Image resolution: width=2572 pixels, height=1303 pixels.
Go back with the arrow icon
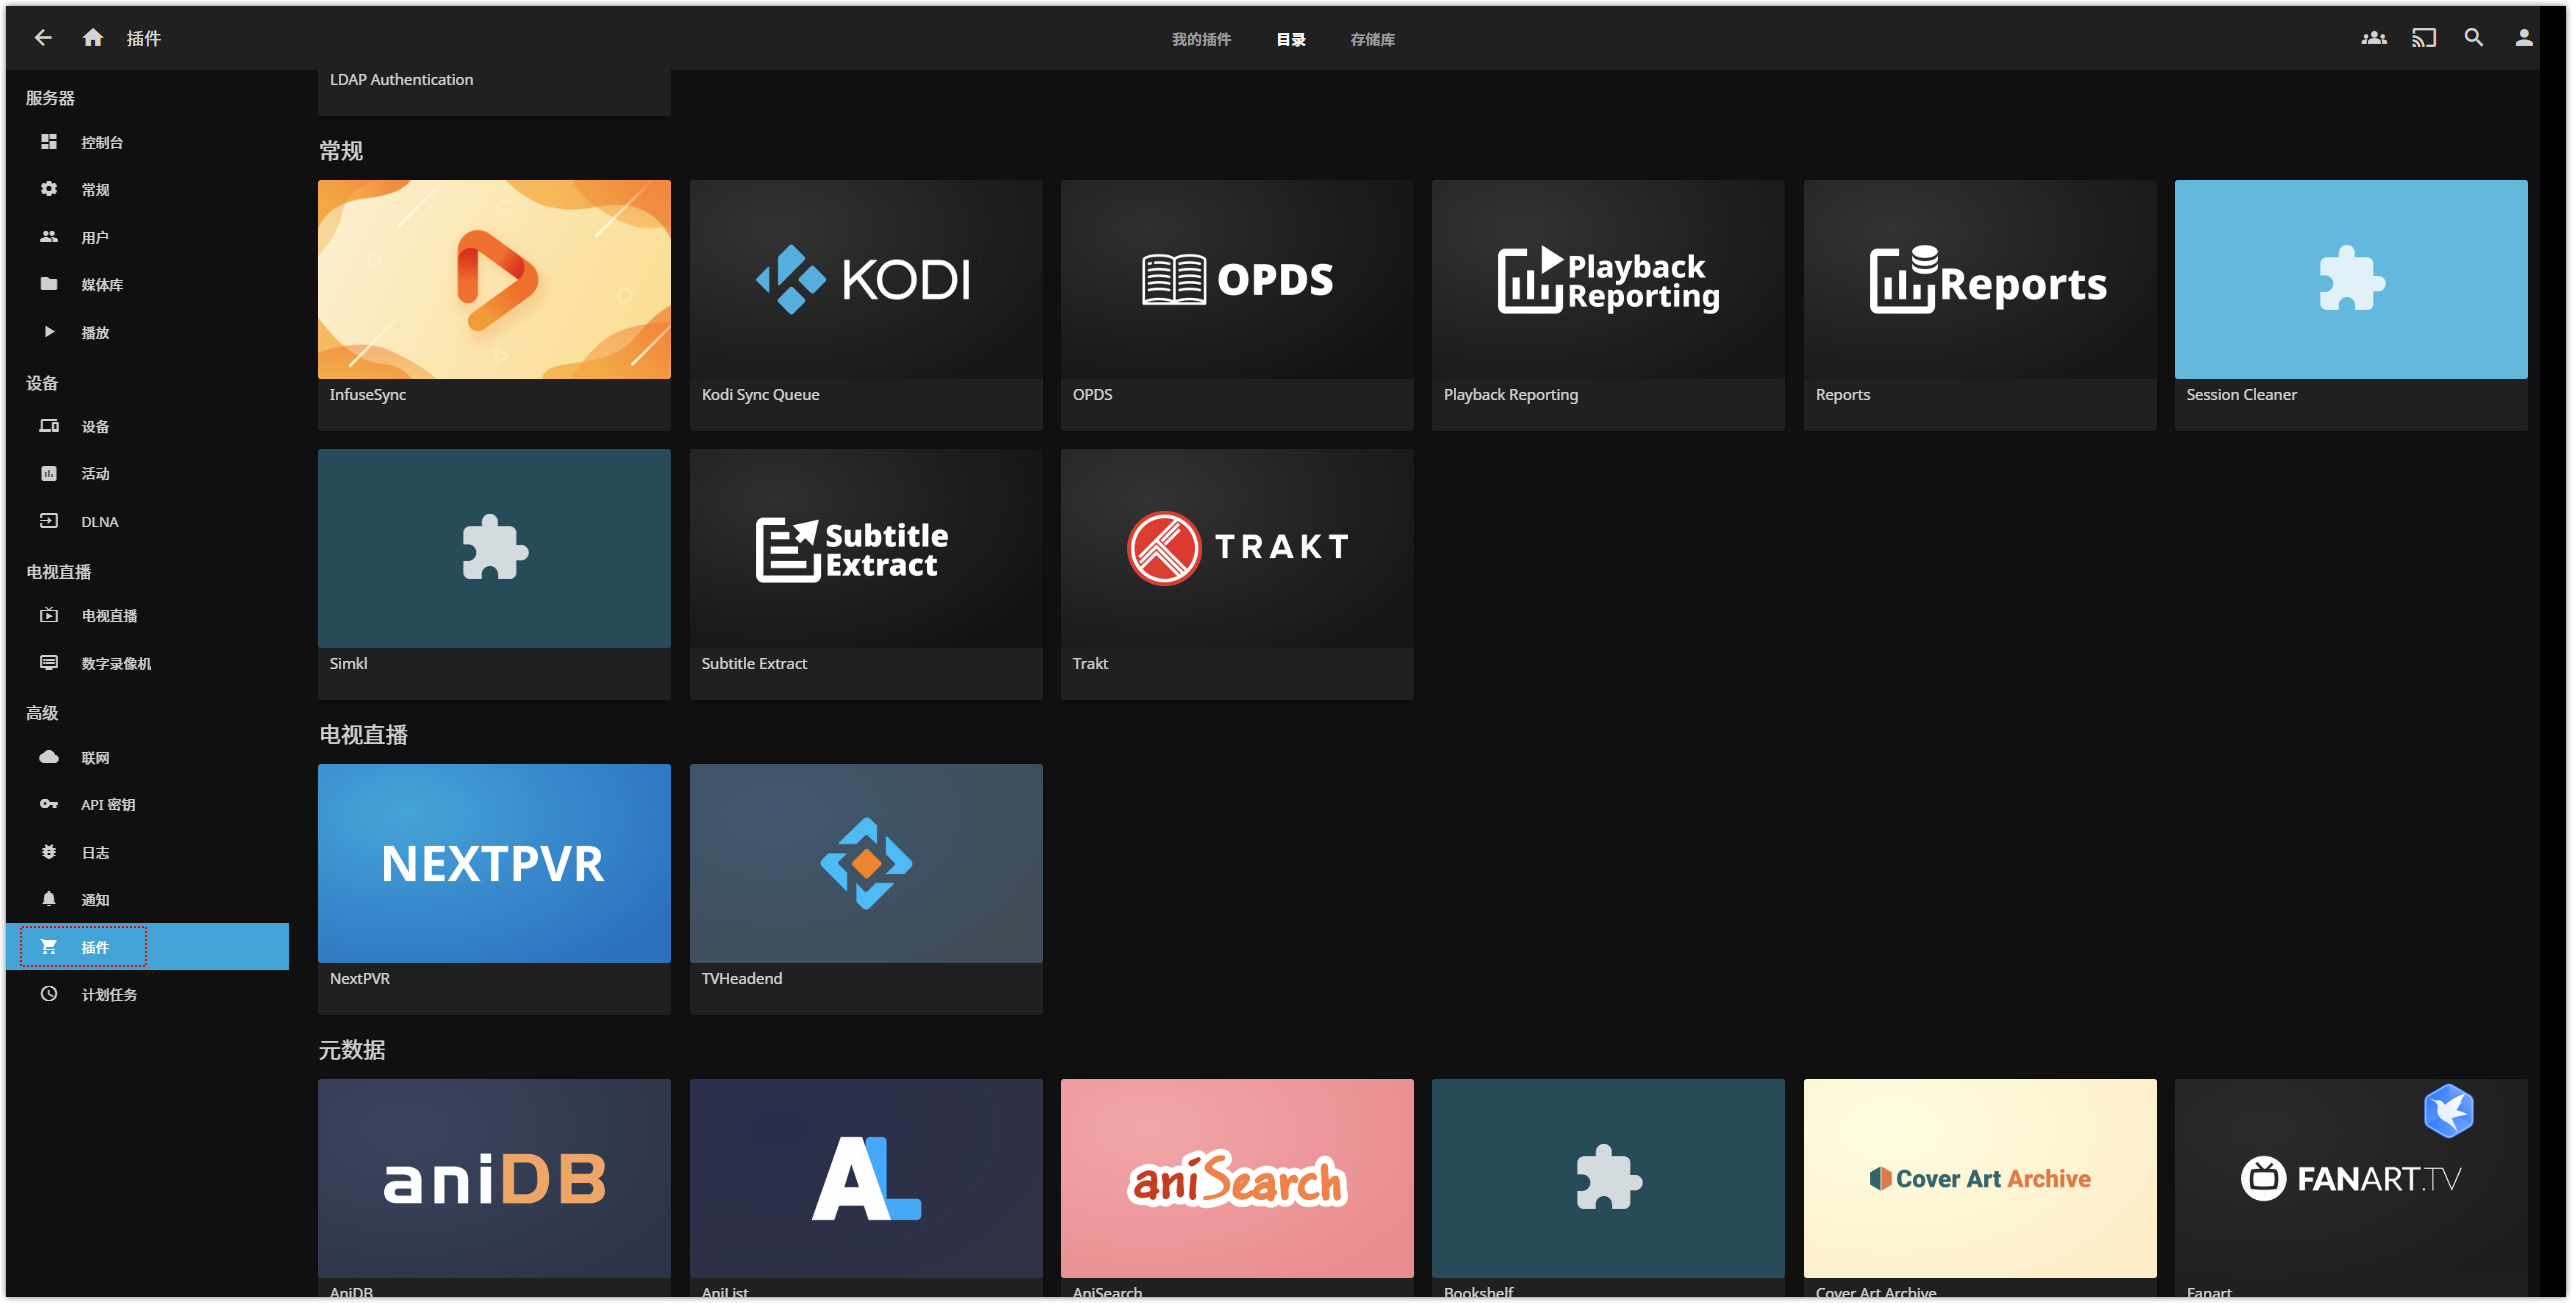43,38
